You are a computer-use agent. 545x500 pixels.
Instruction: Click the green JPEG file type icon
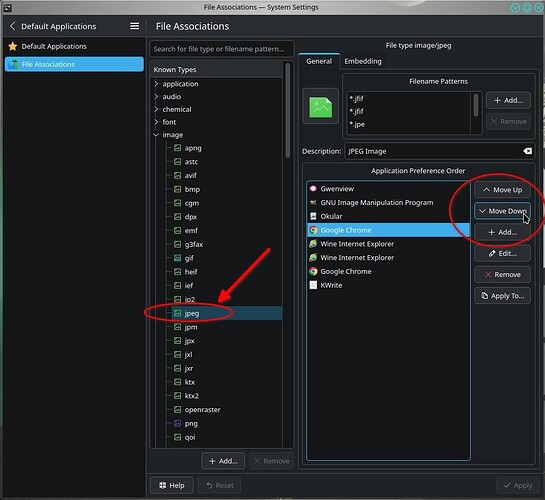320,107
